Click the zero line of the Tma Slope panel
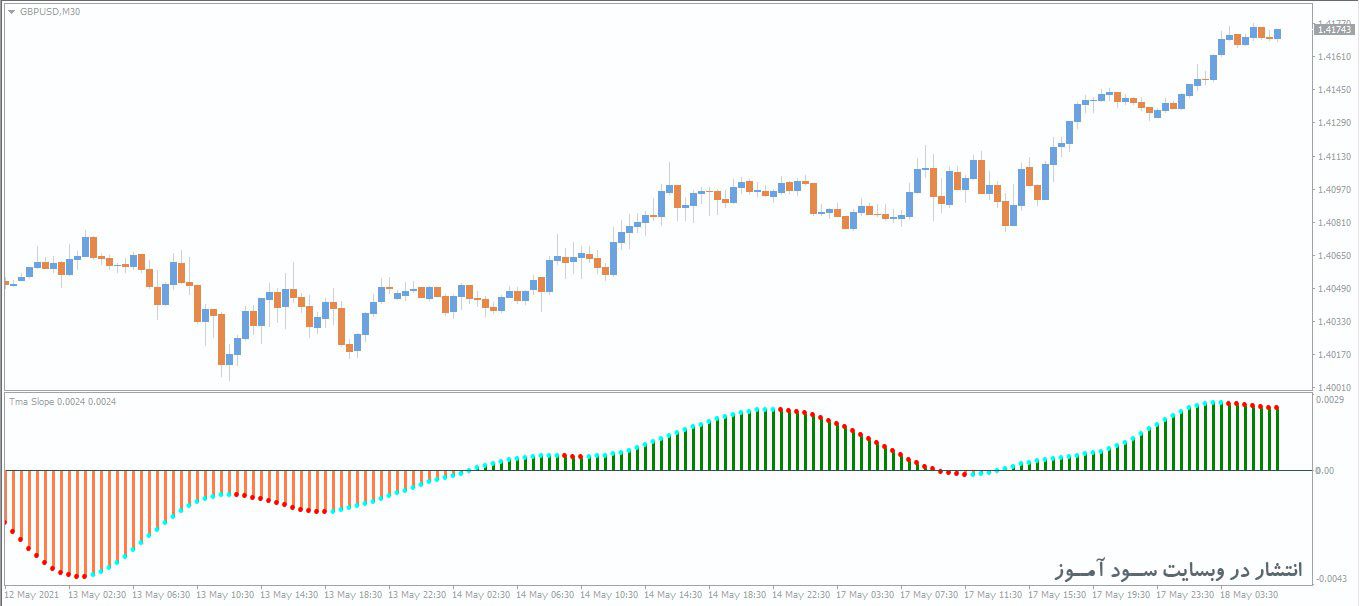Viewport: 1360px width, 606px height. [660, 469]
